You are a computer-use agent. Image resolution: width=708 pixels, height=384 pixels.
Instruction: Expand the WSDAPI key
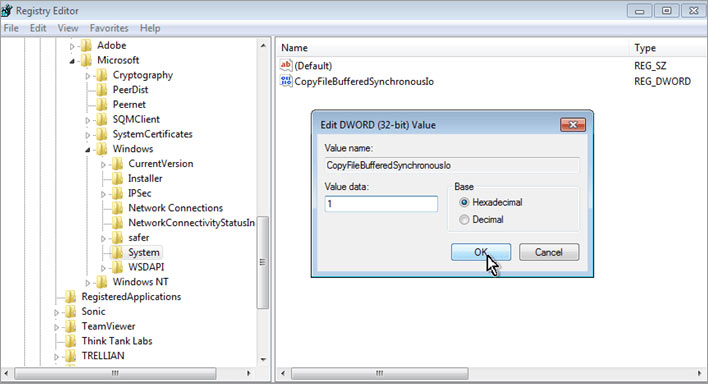(103, 268)
